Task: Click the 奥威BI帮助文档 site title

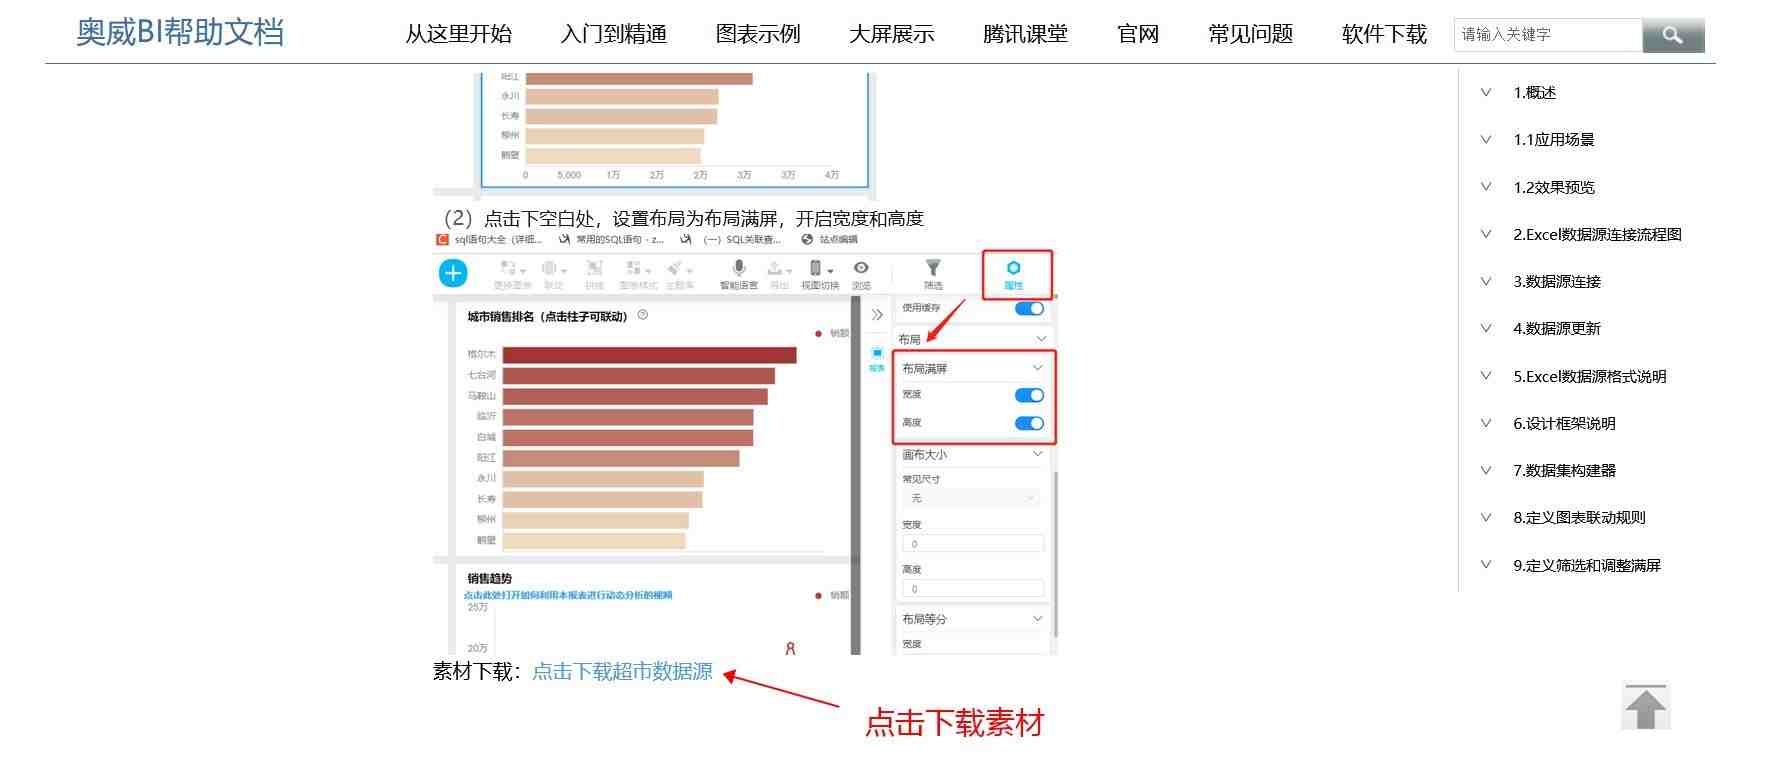Action: [180, 32]
